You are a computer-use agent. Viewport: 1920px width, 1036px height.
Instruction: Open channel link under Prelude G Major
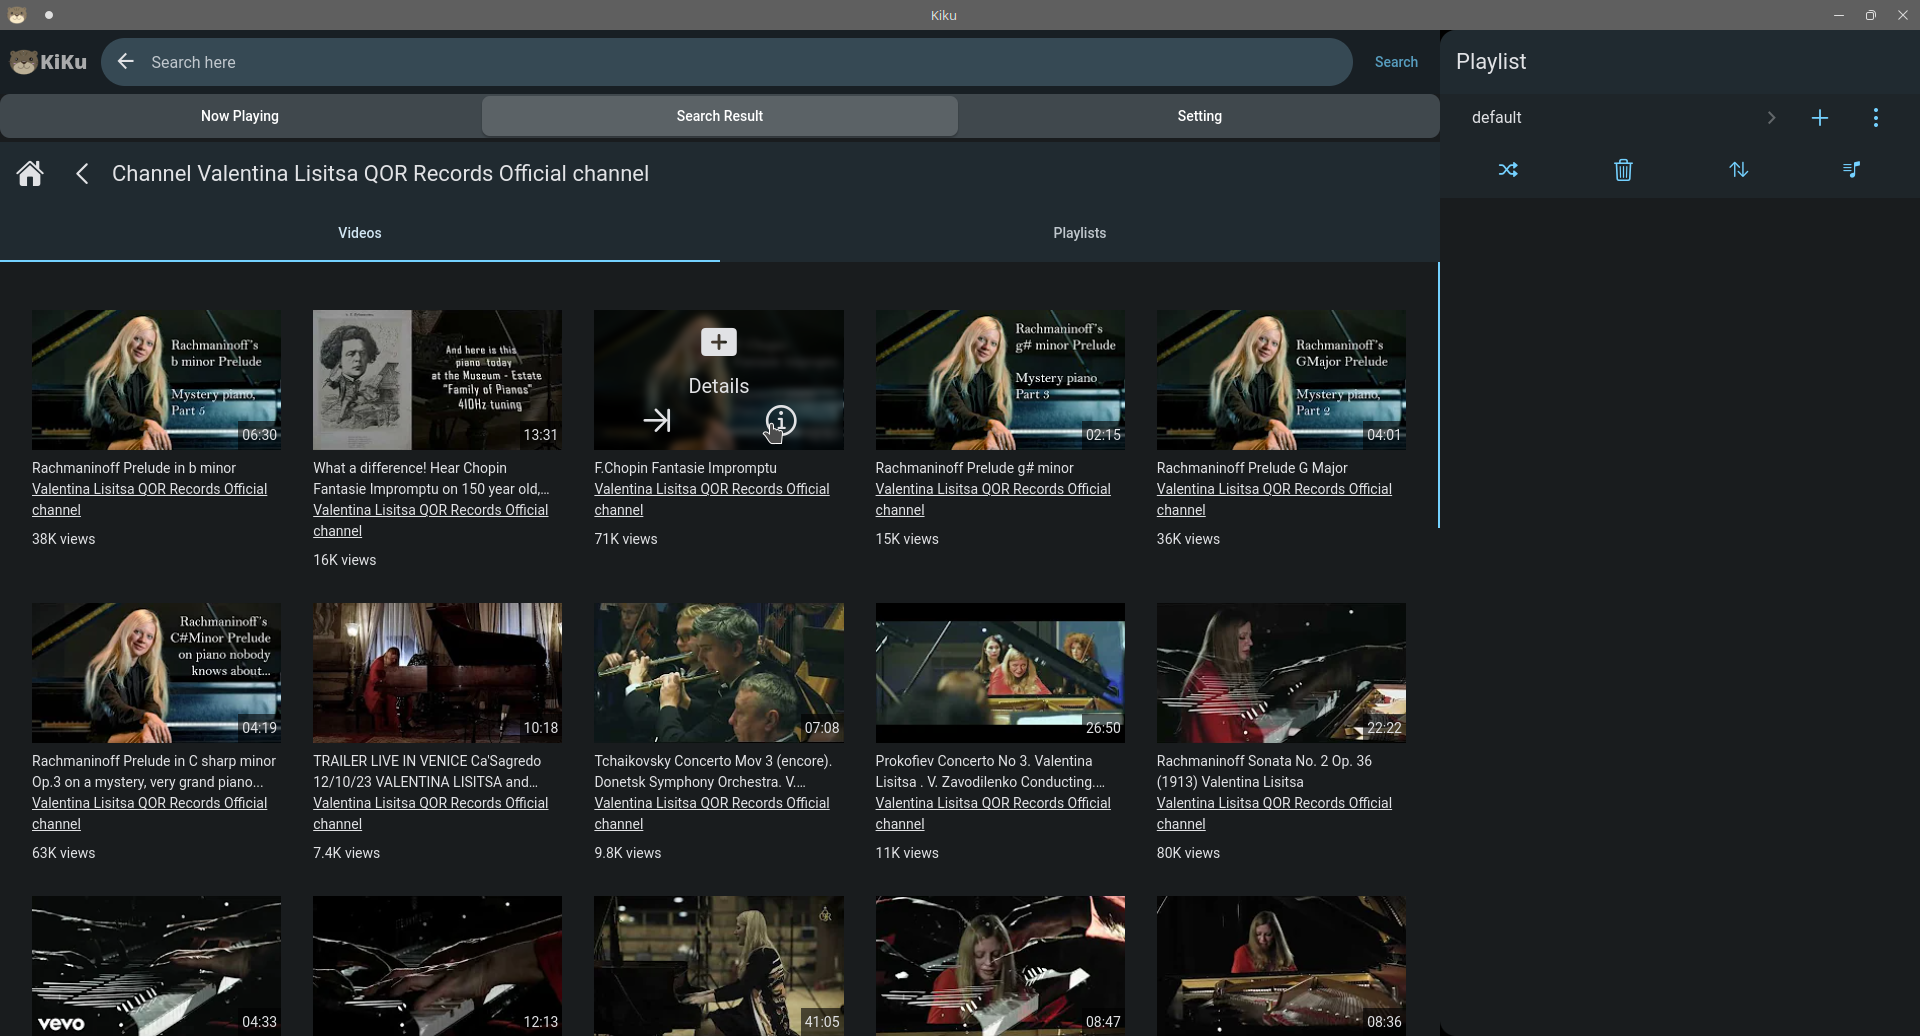coord(1274,500)
